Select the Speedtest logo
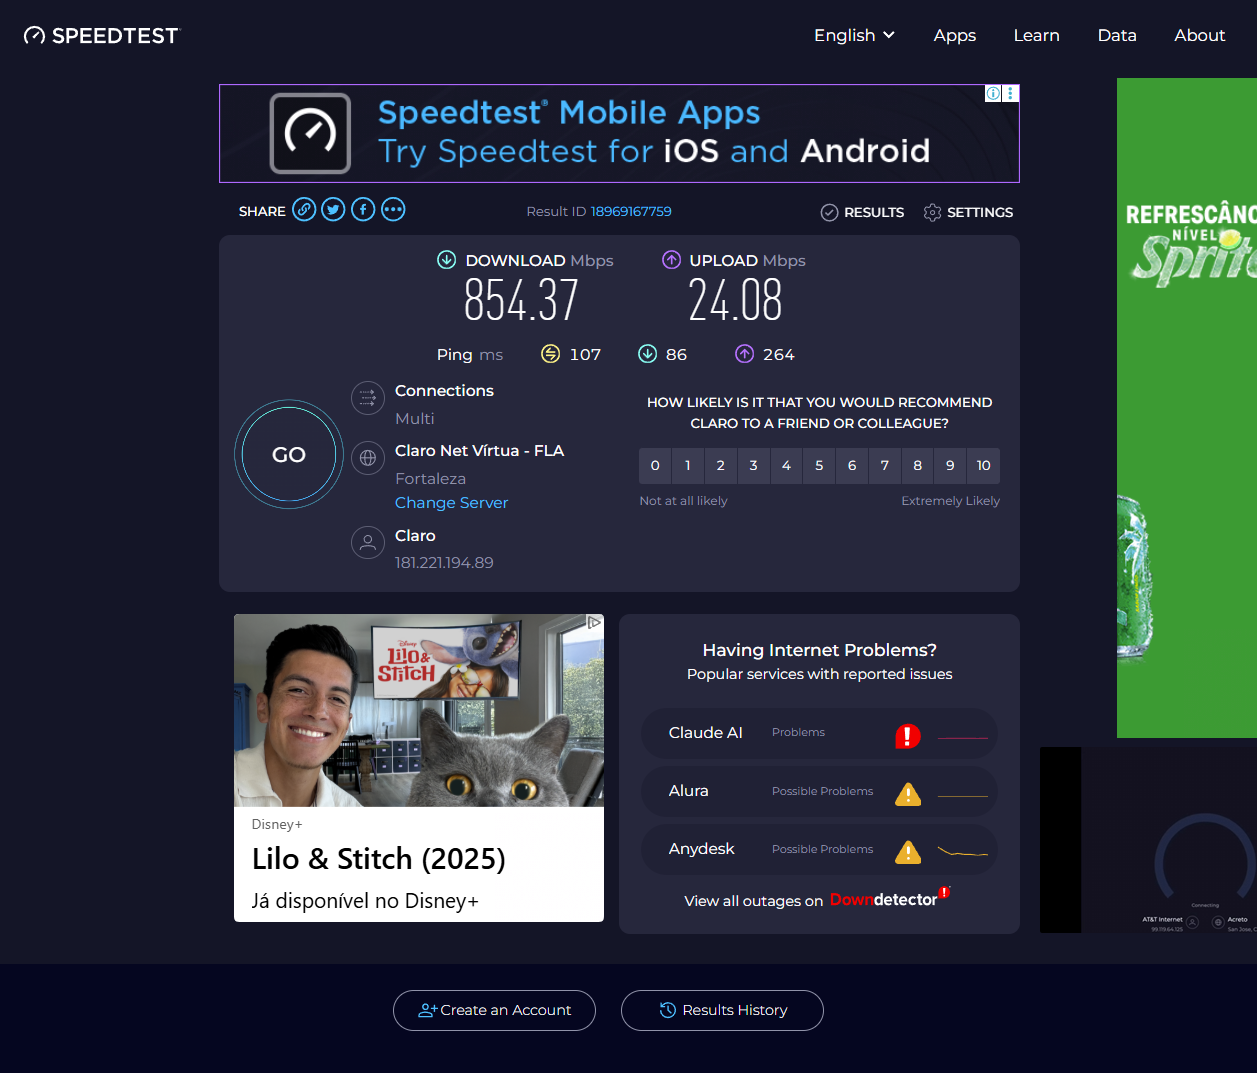 click(100, 35)
